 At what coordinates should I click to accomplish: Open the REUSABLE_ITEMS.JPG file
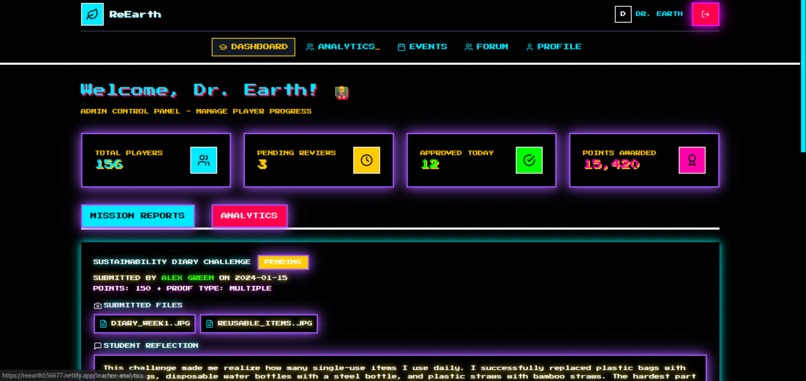tap(259, 324)
